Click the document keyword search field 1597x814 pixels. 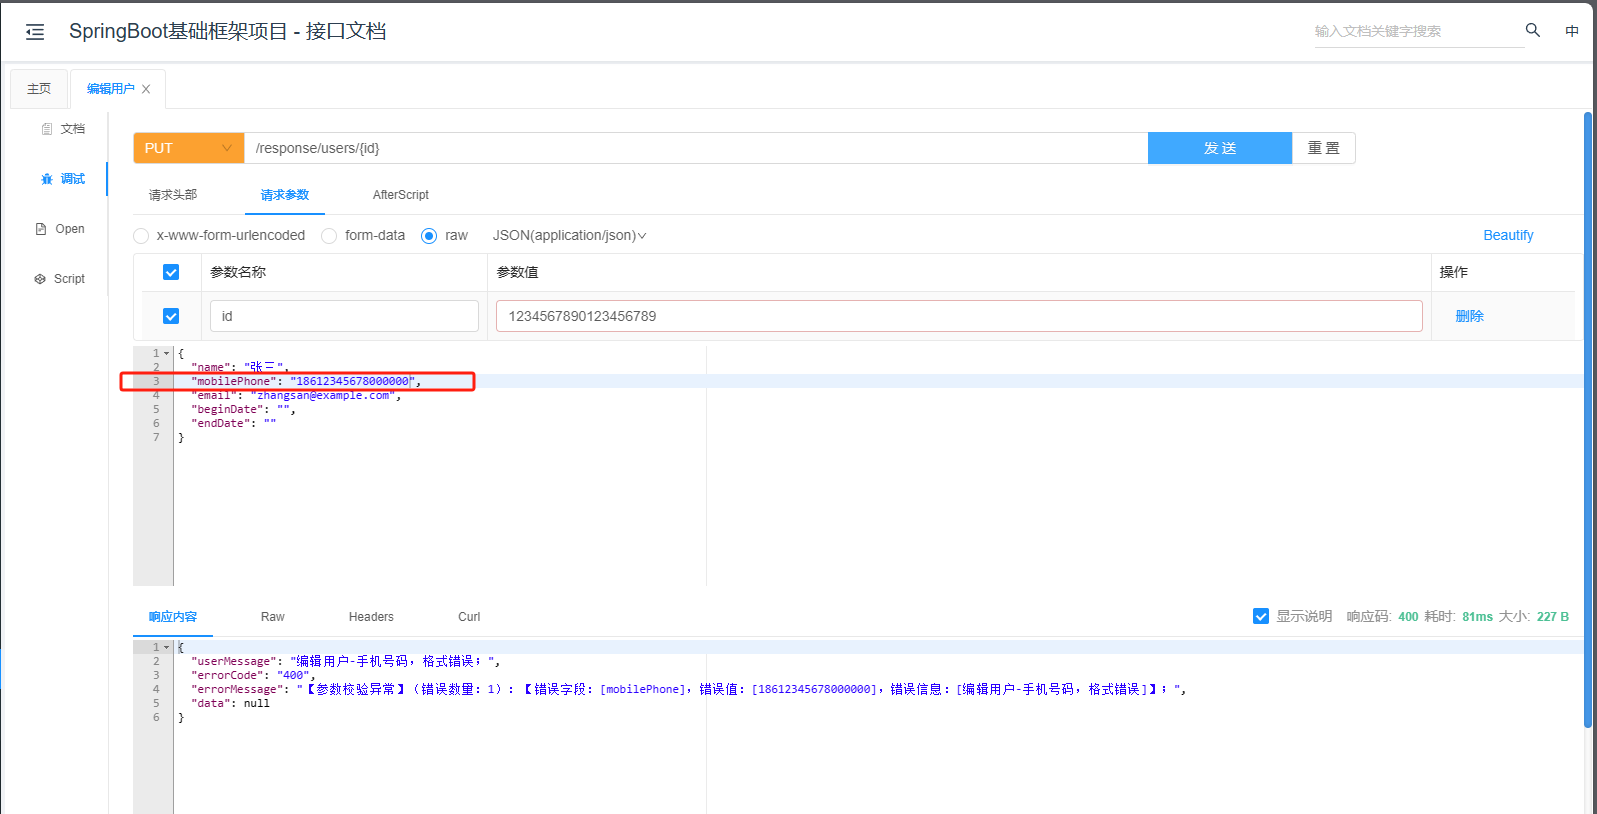coord(1418,31)
